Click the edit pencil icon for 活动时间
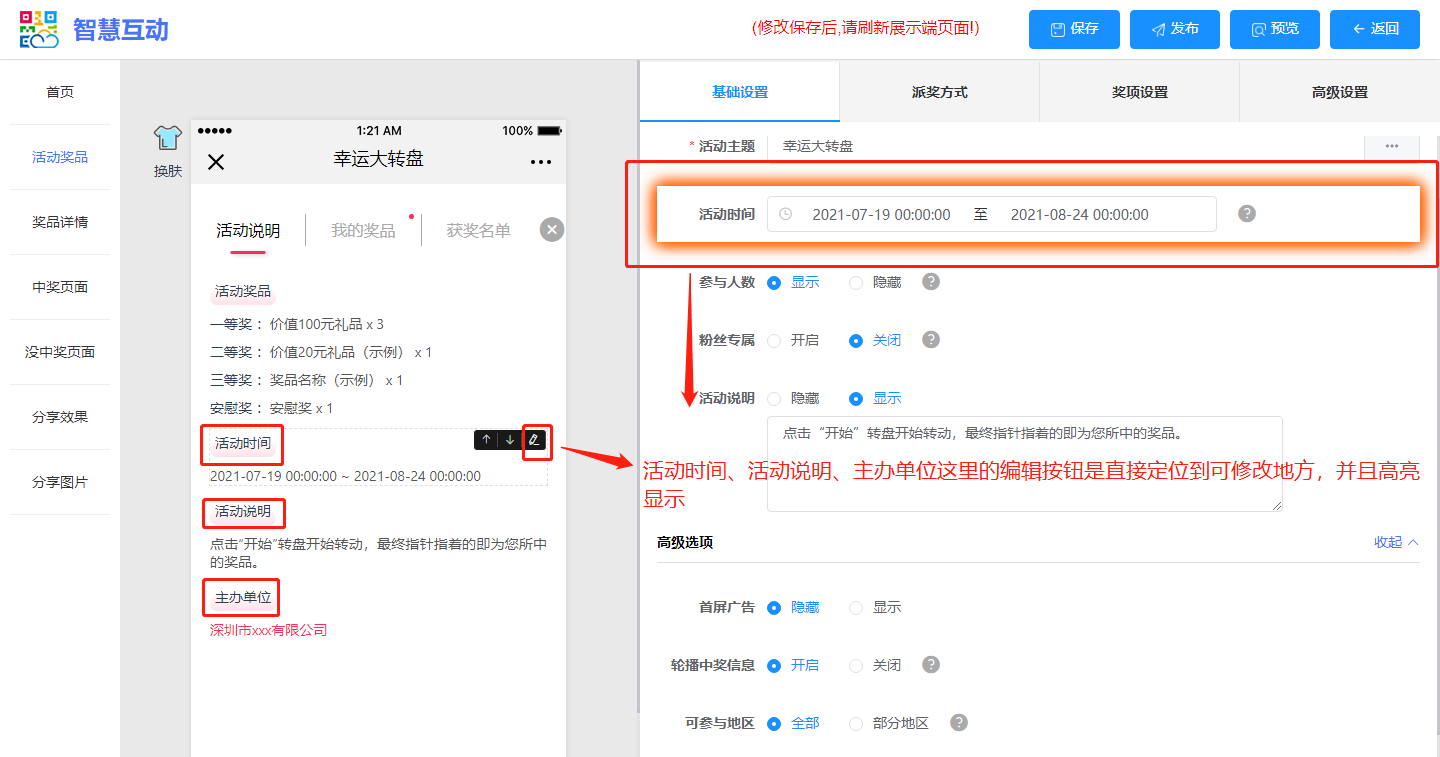This screenshot has width=1440, height=757. point(535,440)
